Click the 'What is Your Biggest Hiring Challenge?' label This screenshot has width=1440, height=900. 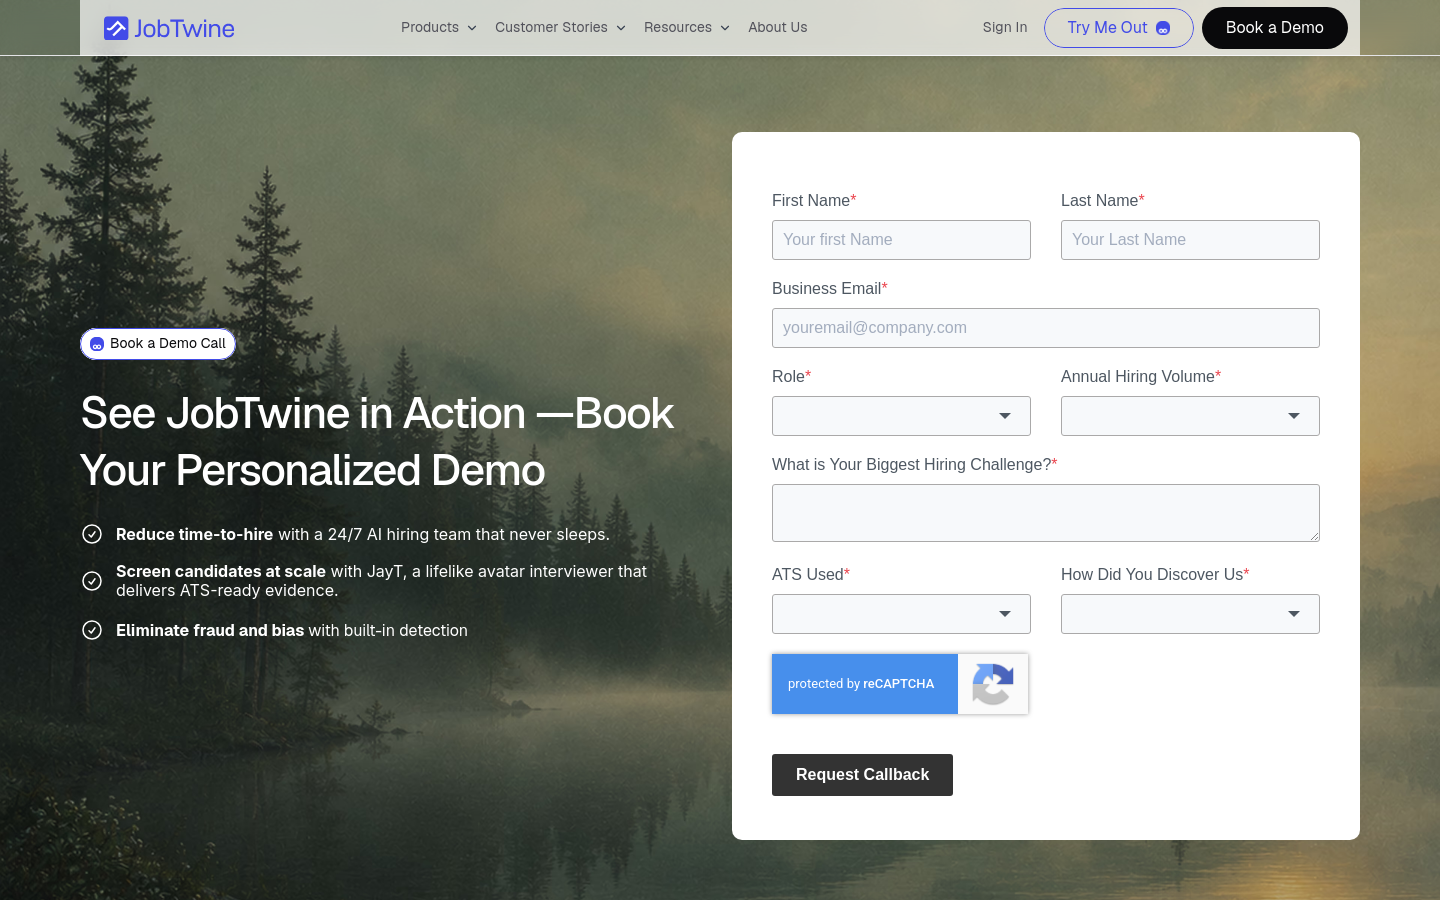pyautogui.click(x=914, y=464)
